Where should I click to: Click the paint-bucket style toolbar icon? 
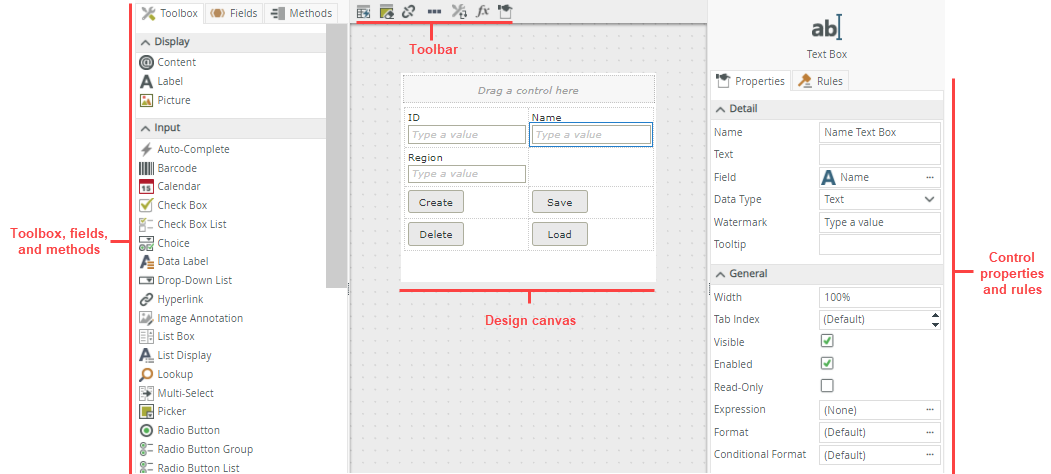pyautogui.click(x=505, y=11)
